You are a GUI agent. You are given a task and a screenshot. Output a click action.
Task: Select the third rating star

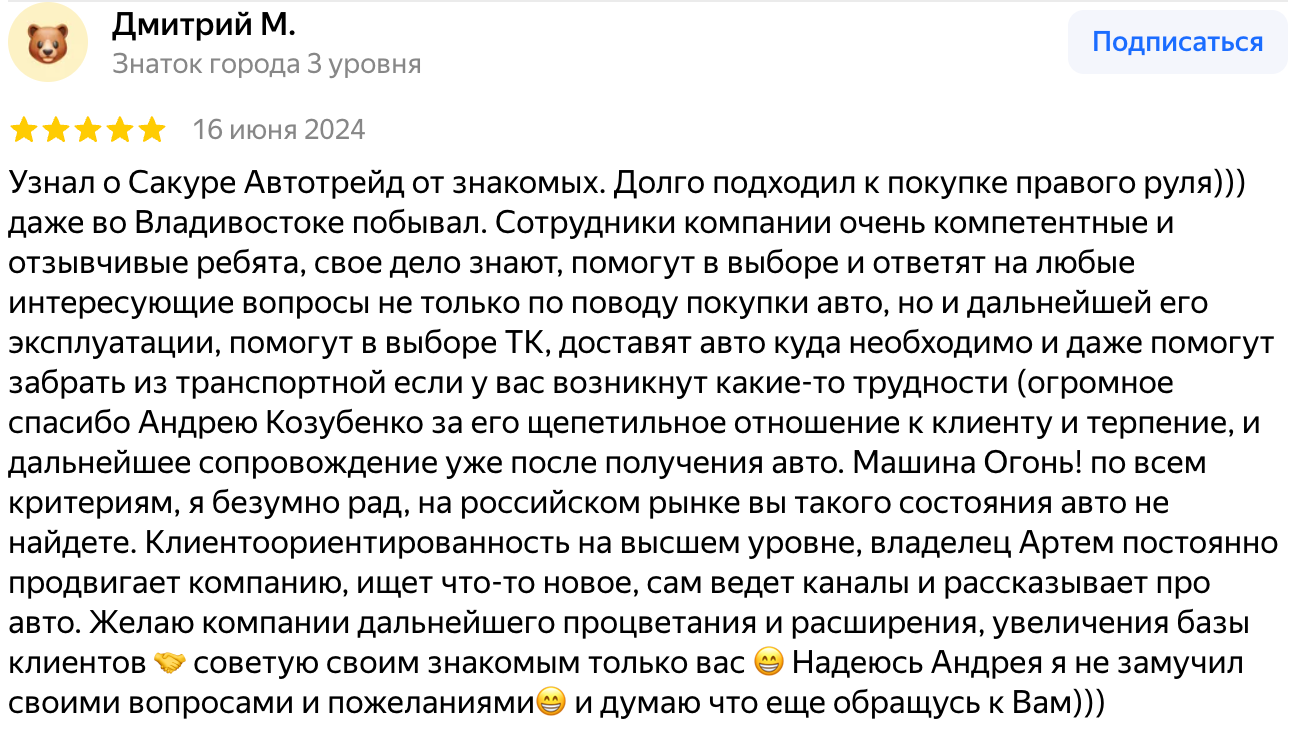coord(87,130)
